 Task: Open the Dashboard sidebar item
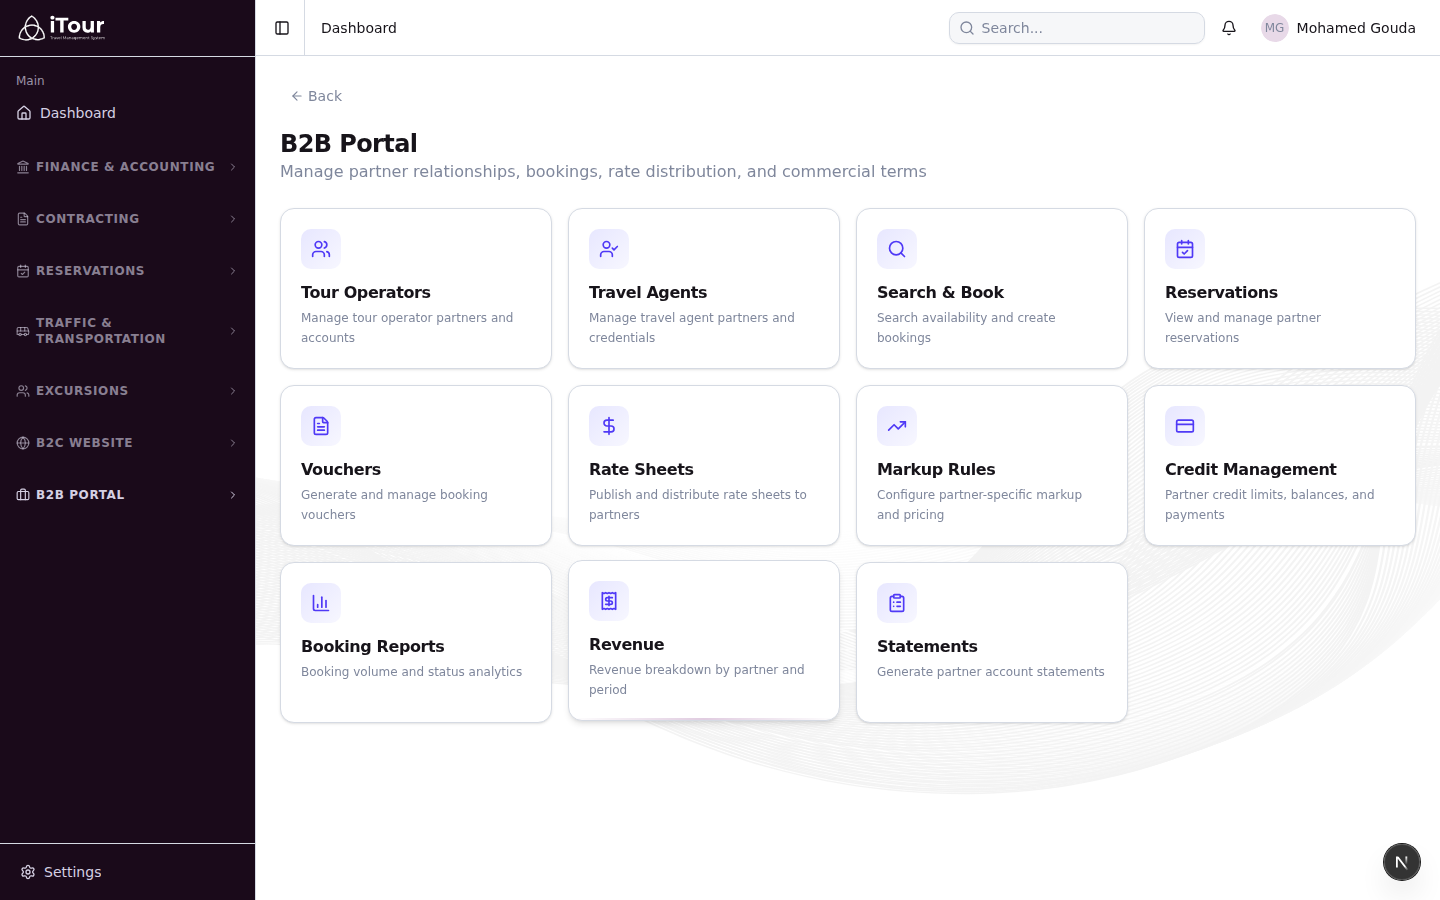click(127, 113)
